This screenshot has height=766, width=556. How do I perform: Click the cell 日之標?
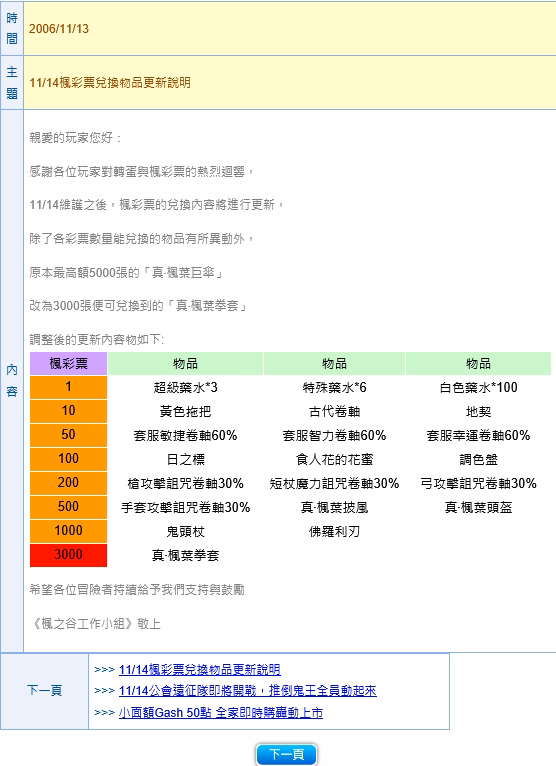[186, 459]
